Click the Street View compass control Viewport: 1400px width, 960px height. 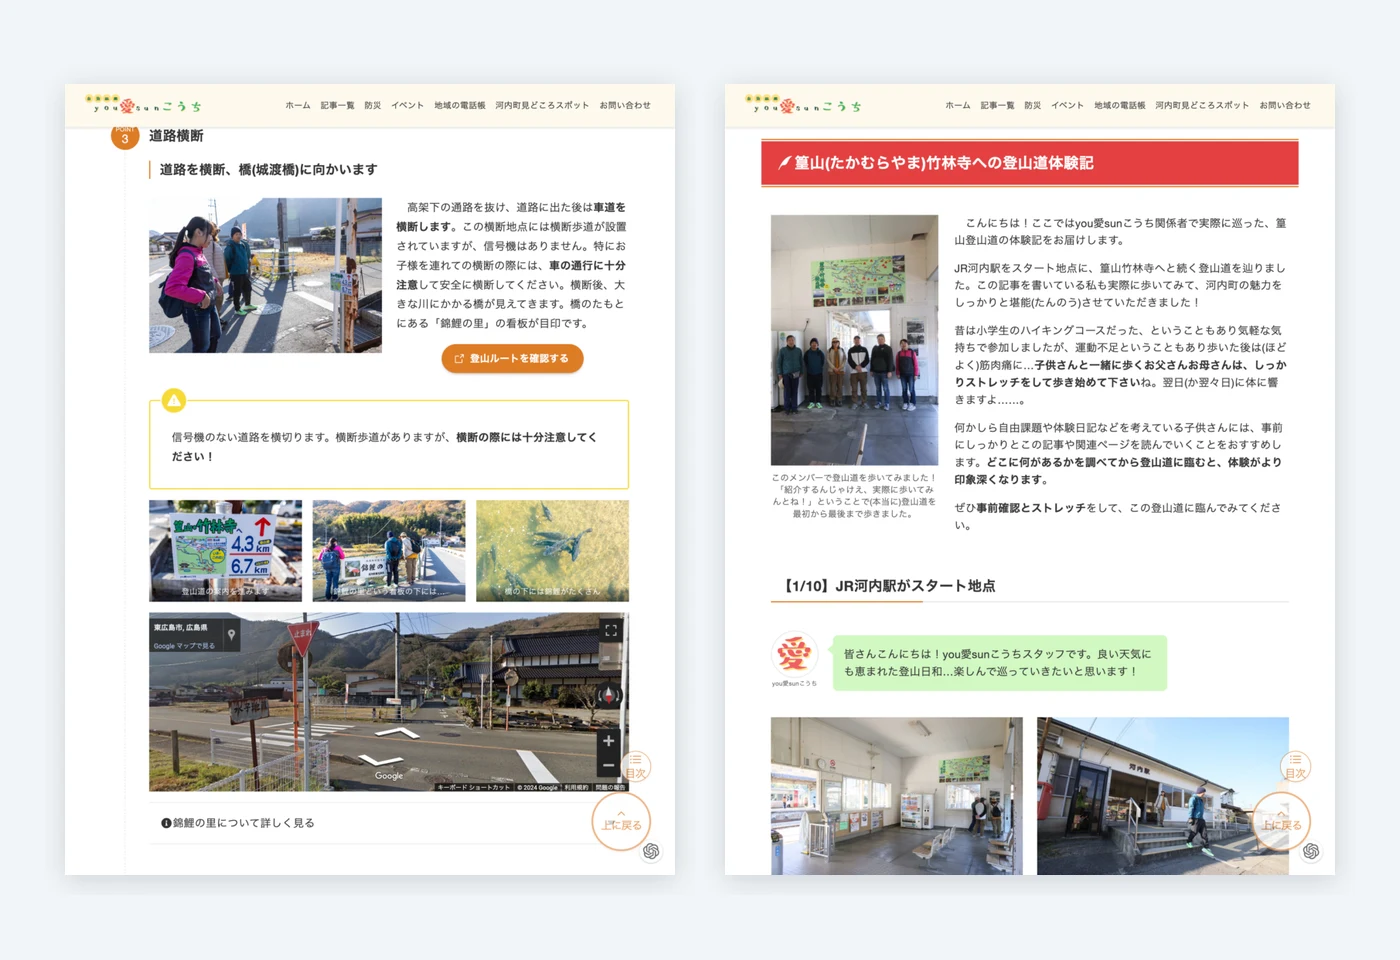(x=608, y=695)
